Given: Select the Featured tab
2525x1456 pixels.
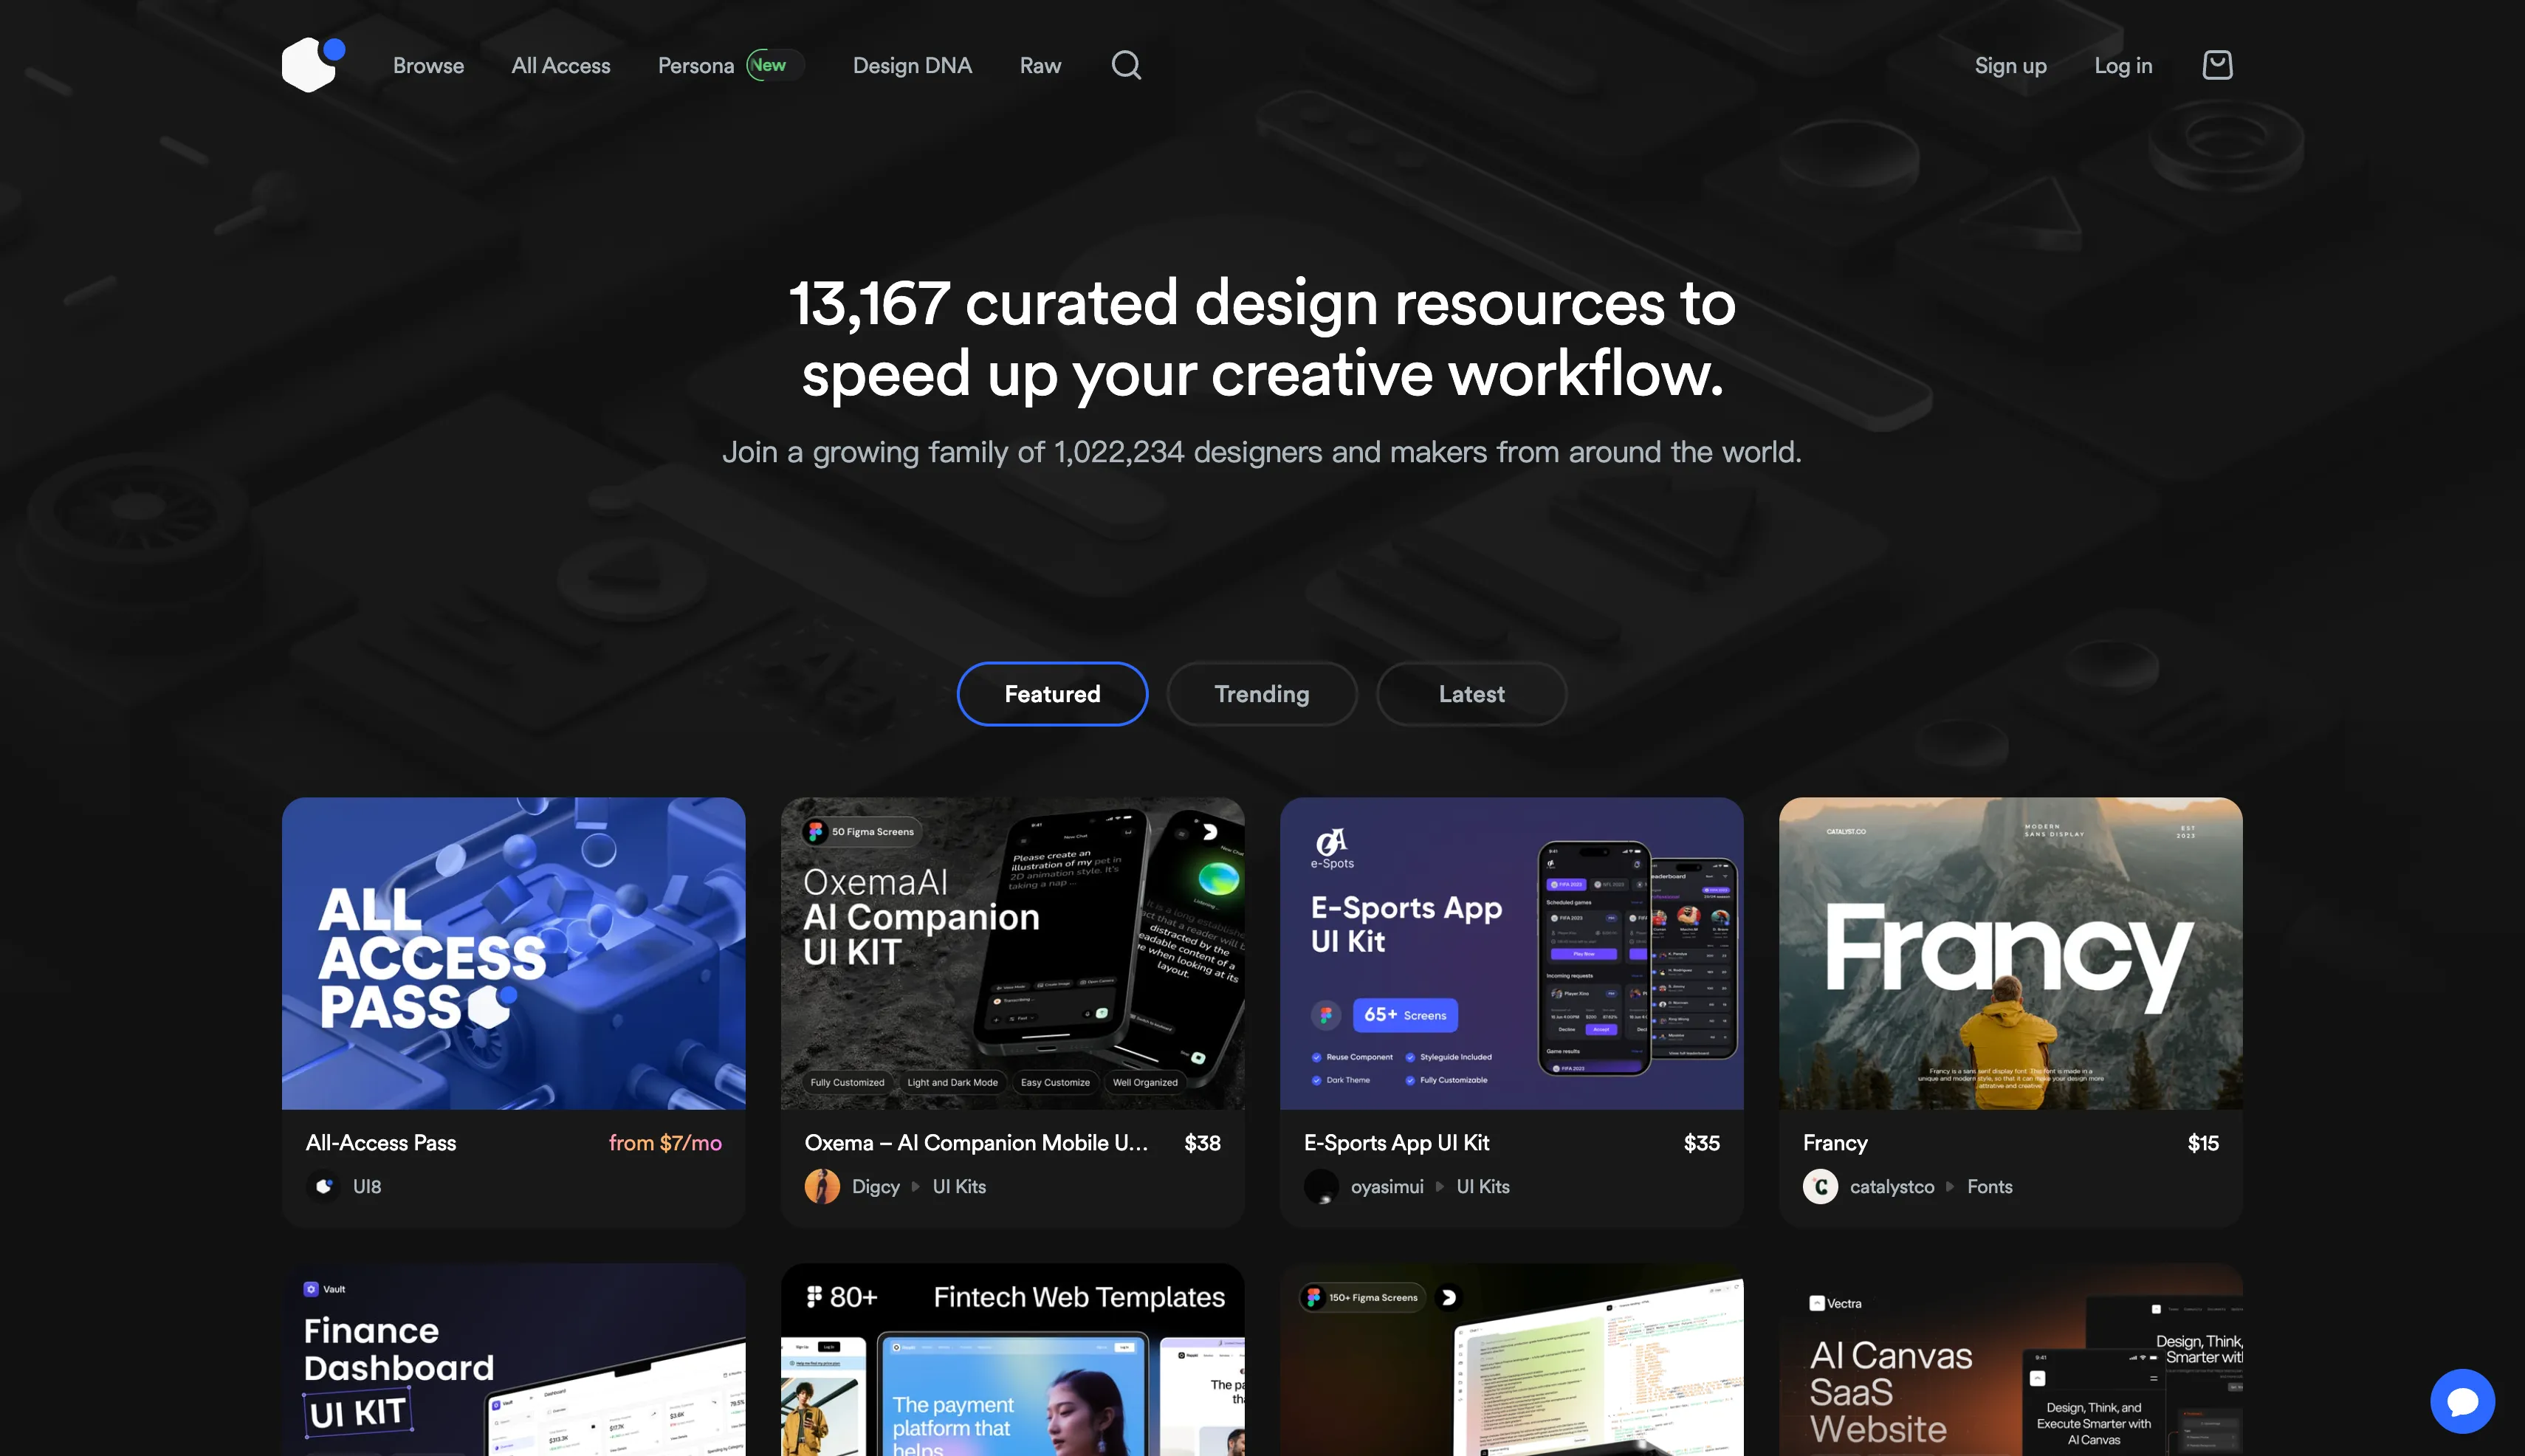Looking at the screenshot, I should (x=1052, y=694).
